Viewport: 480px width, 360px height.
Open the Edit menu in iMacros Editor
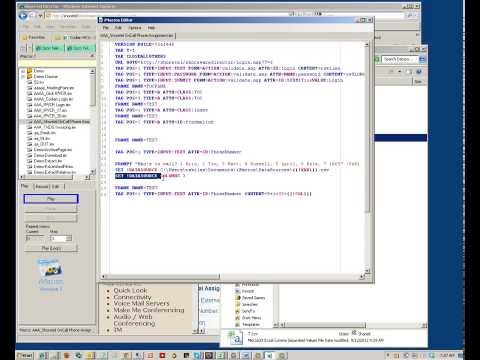pyautogui.click(x=118, y=28)
